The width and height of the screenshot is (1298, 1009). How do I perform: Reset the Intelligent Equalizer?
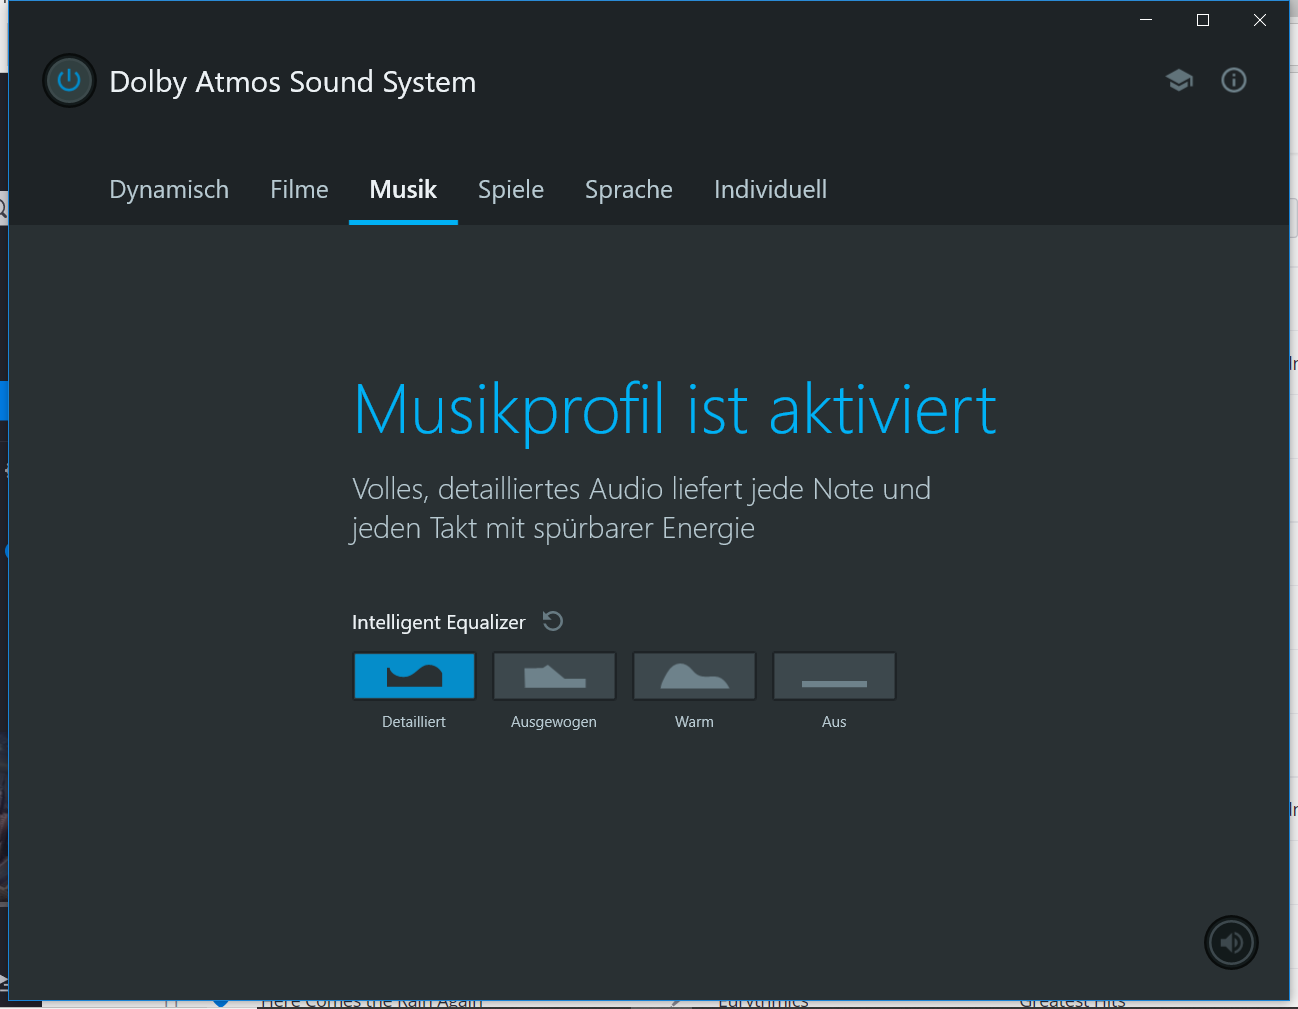coord(553,621)
